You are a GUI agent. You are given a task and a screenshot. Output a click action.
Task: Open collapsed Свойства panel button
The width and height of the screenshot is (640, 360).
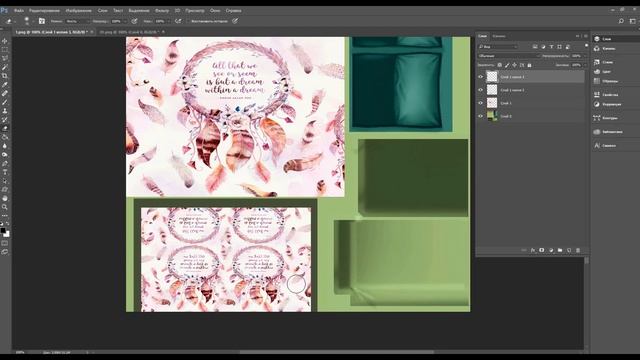606,95
